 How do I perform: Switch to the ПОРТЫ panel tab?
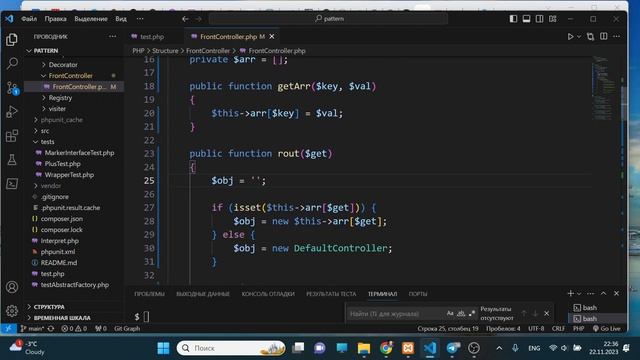point(418,294)
